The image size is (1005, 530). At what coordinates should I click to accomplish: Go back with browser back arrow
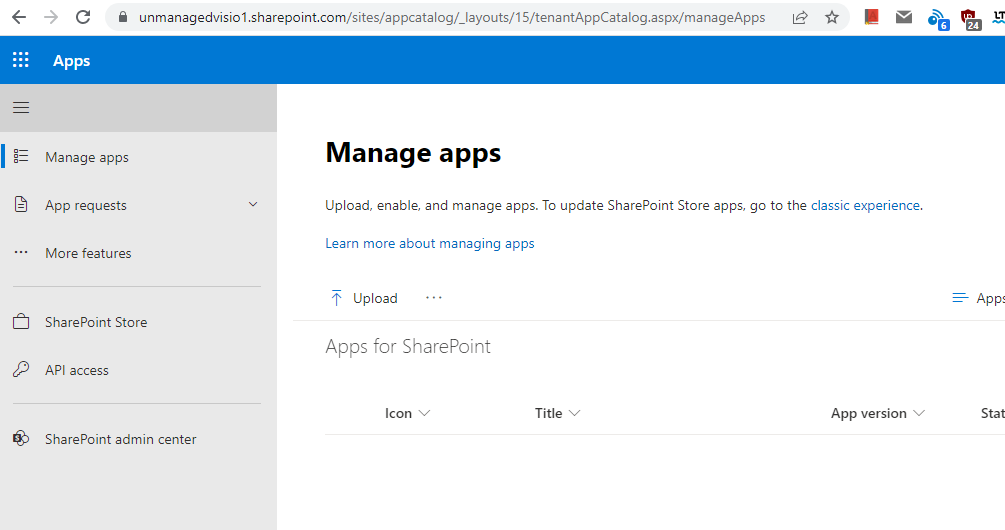[x=19, y=17]
